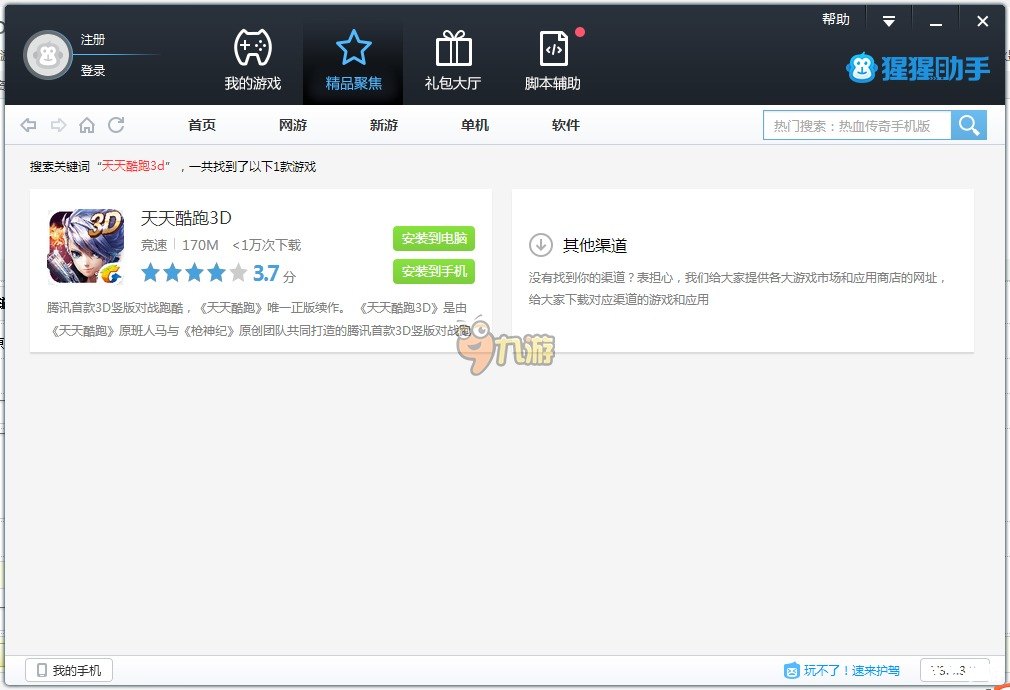Click the 注册 register link

point(93,39)
